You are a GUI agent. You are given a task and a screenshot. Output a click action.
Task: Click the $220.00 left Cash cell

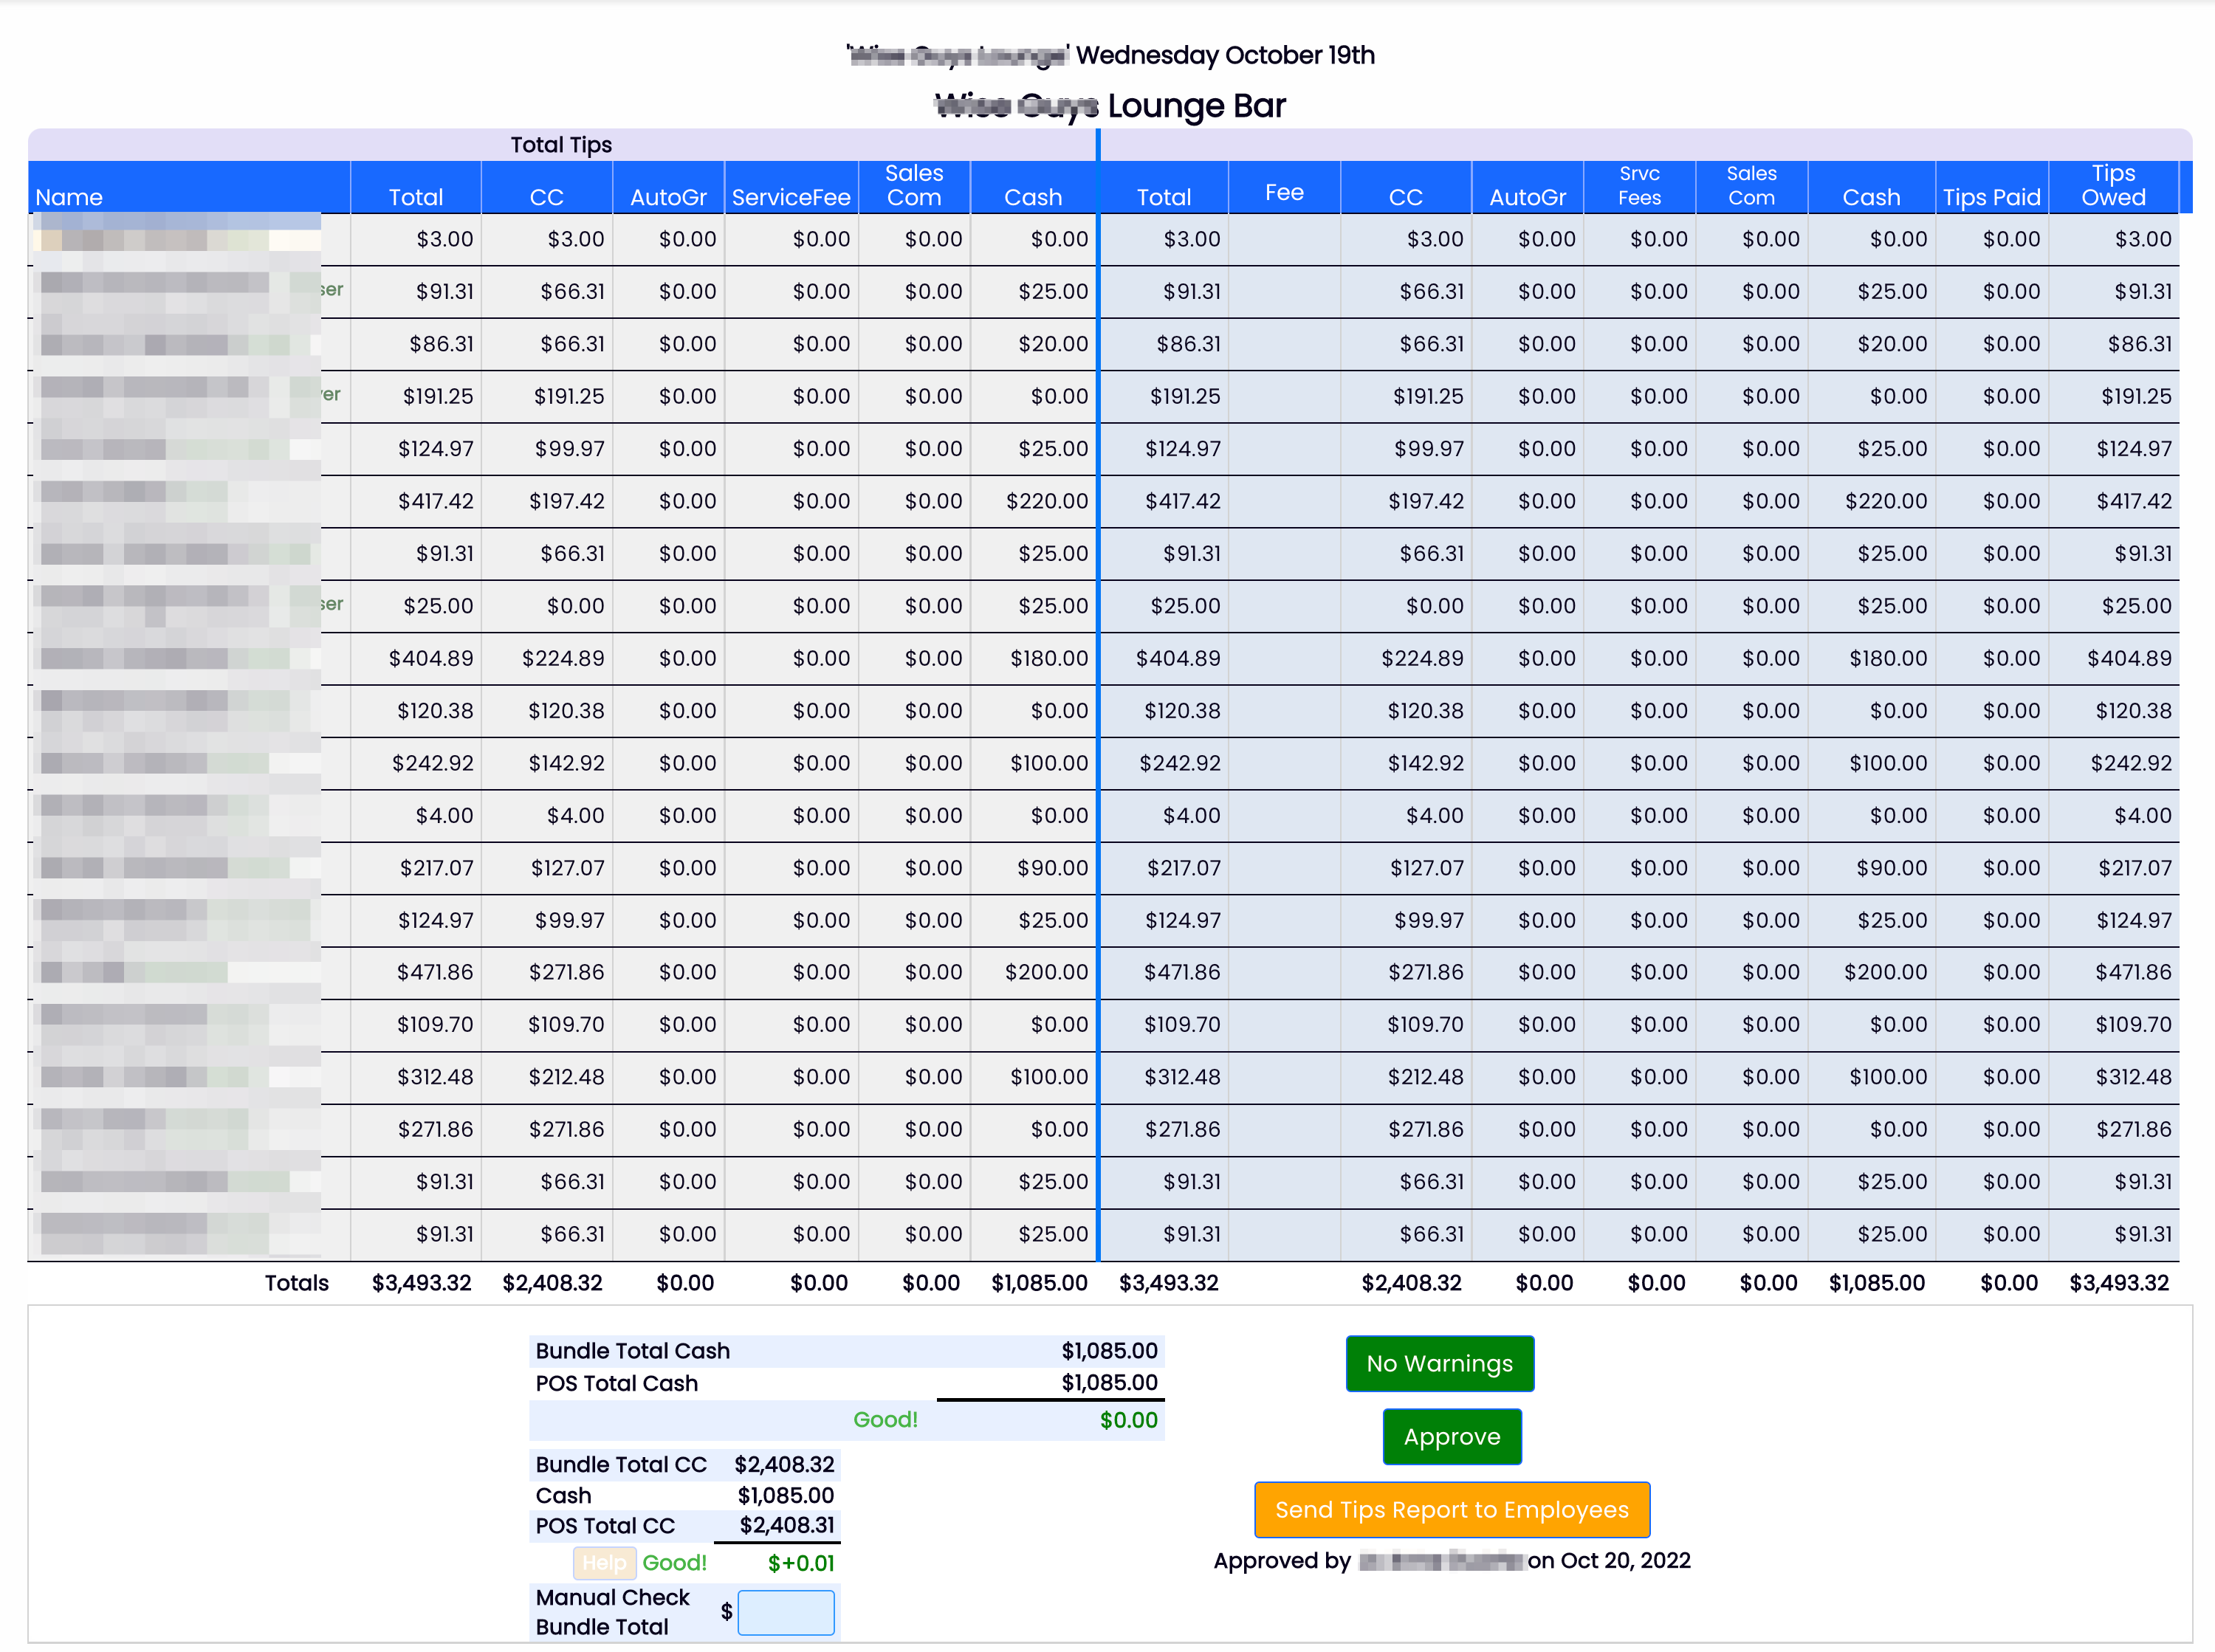[1046, 501]
